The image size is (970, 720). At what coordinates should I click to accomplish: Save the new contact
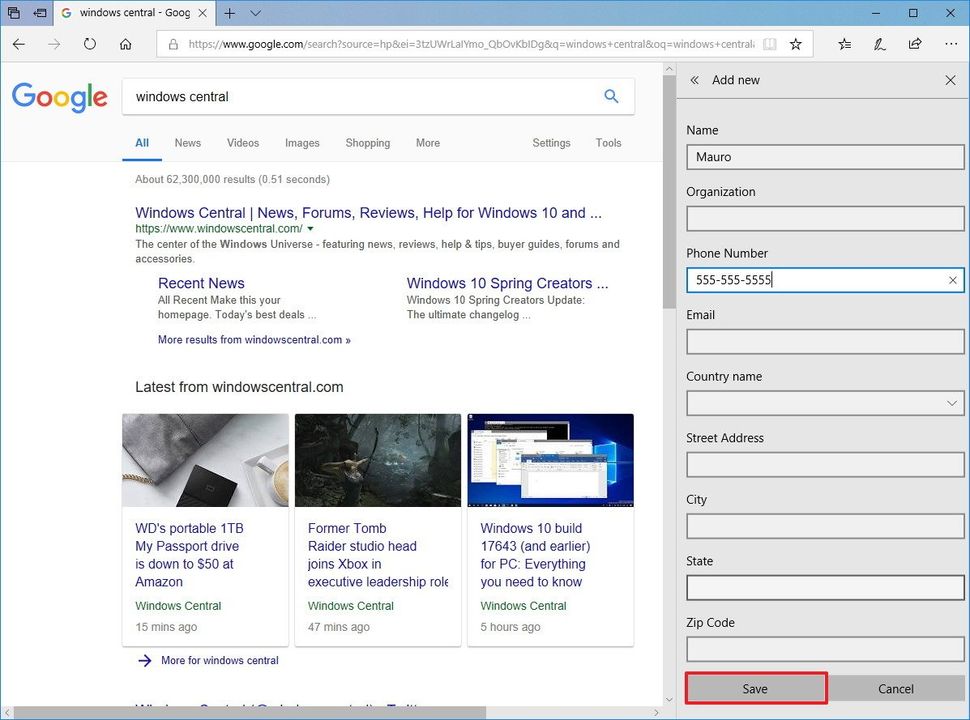(x=756, y=688)
